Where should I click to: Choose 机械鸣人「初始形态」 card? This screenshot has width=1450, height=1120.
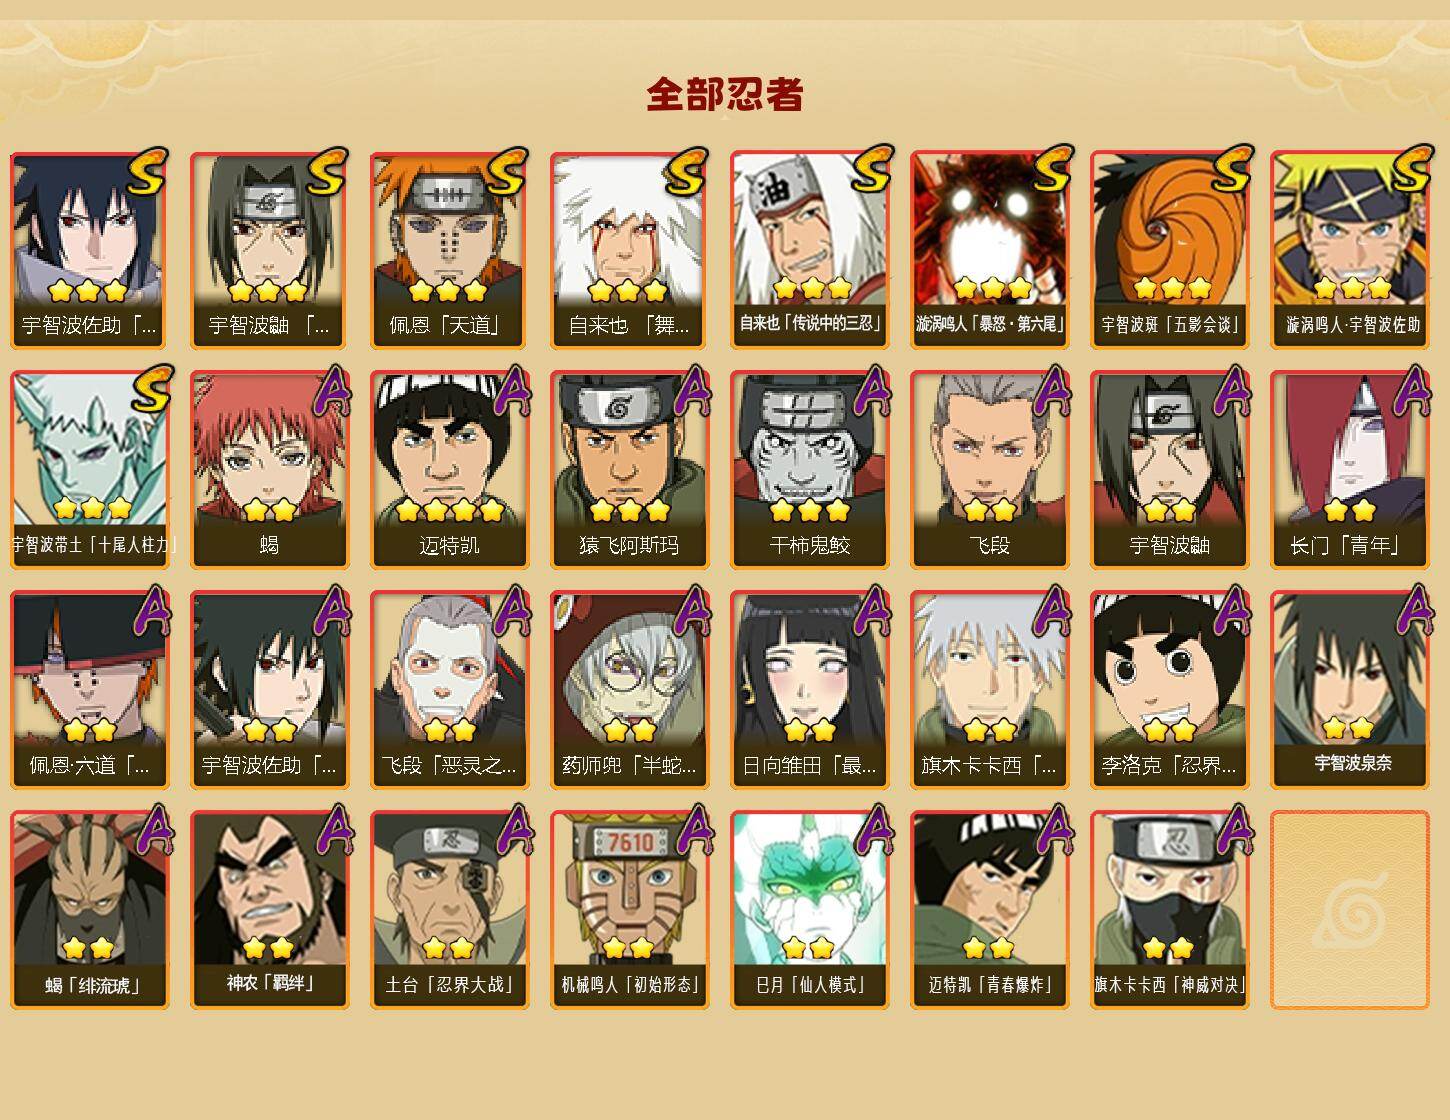pyautogui.click(x=629, y=910)
